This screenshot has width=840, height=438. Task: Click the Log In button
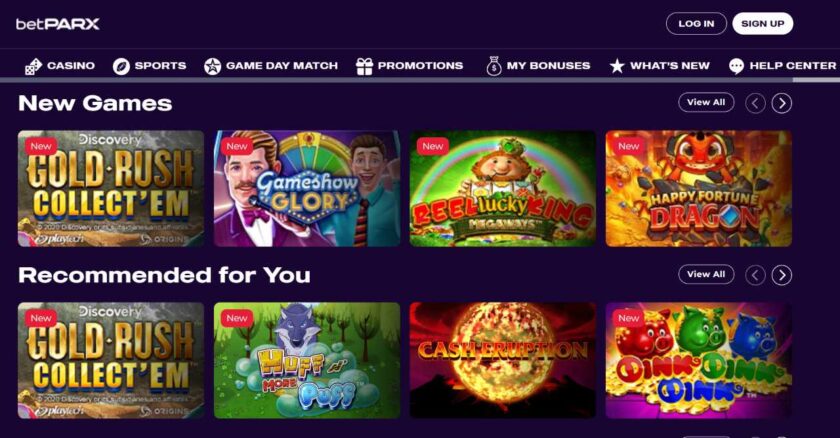696,24
